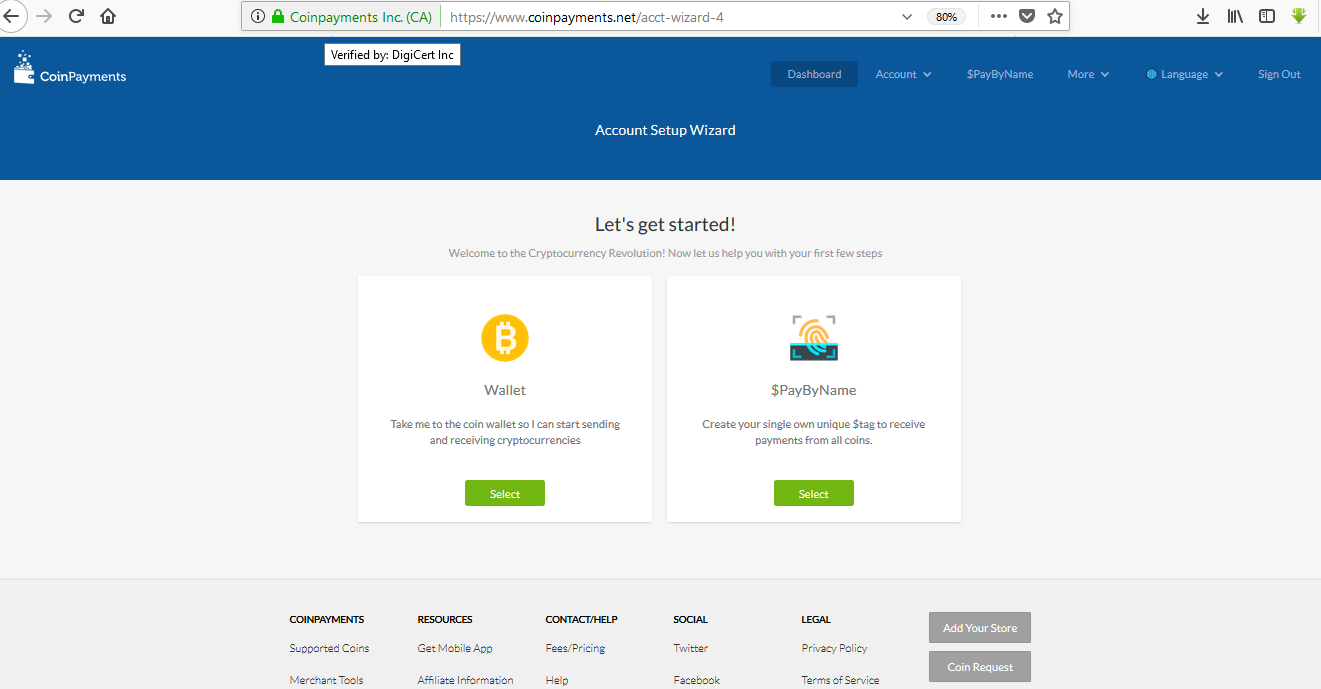Click the Bitcoin wallet icon
The width and height of the screenshot is (1321, 689).
tap(505, 338)
